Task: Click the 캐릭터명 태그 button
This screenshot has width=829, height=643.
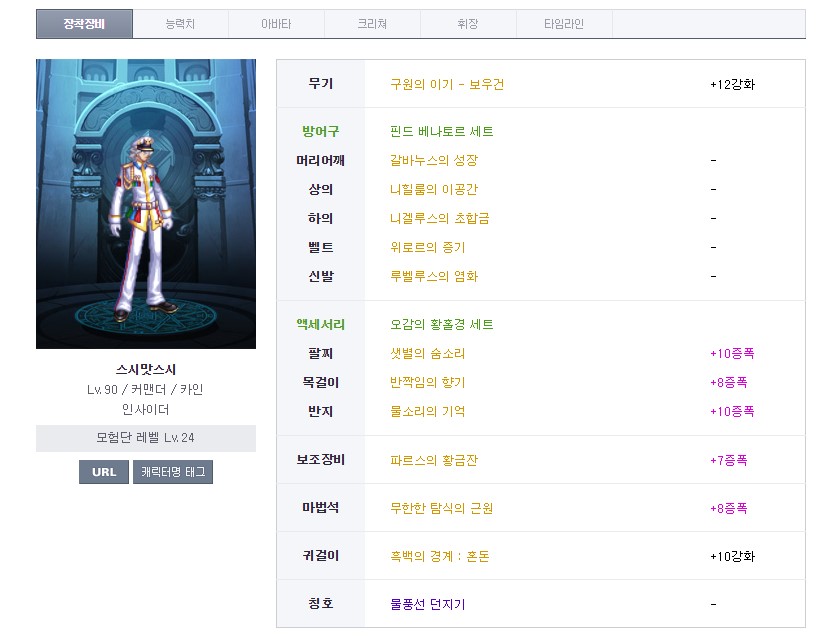Action: pyautogui.click(x=173, y=472)
